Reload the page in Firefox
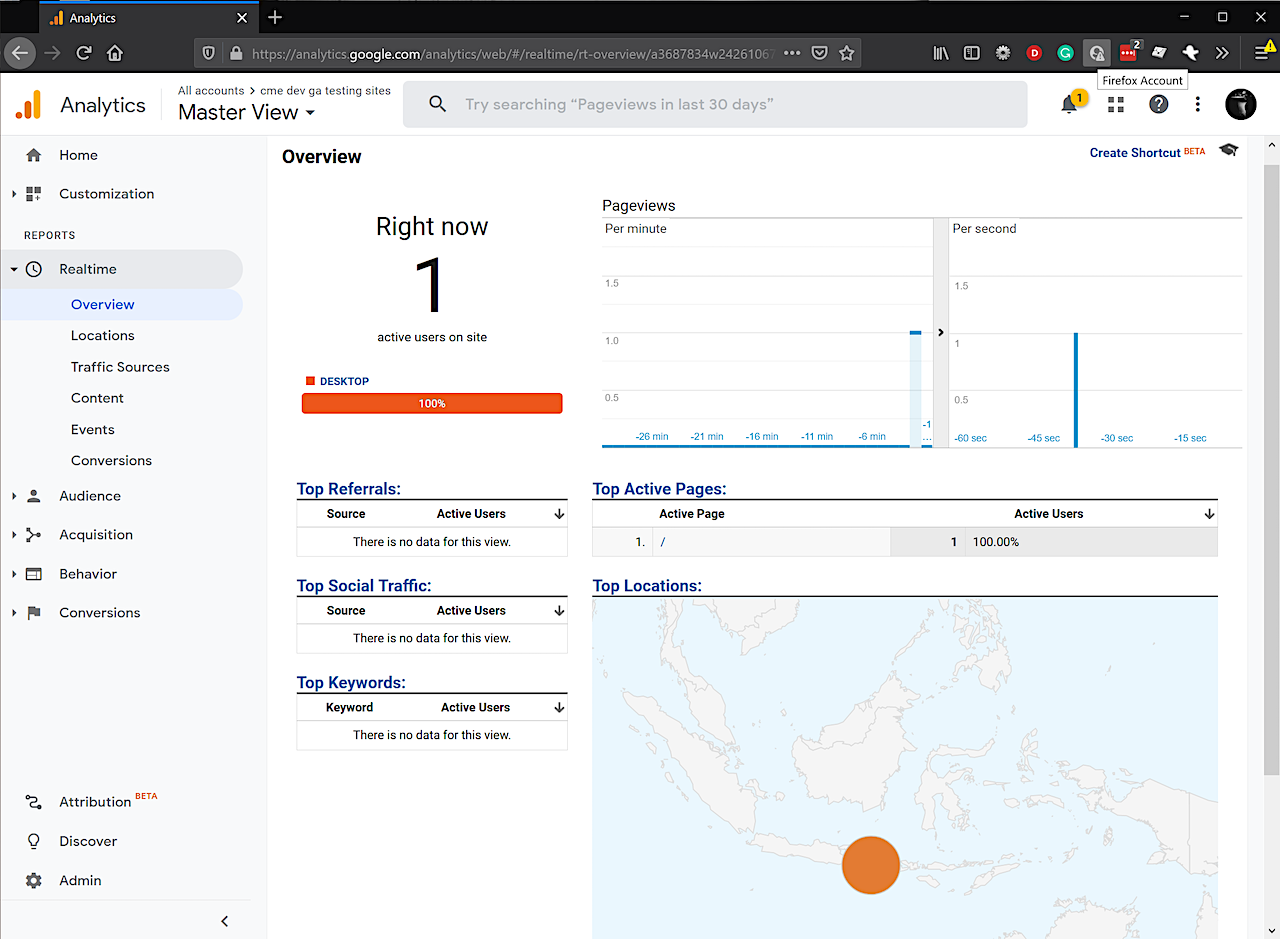Image resolution: width=1280 pixels, height=939 pixels. point(84,53)
